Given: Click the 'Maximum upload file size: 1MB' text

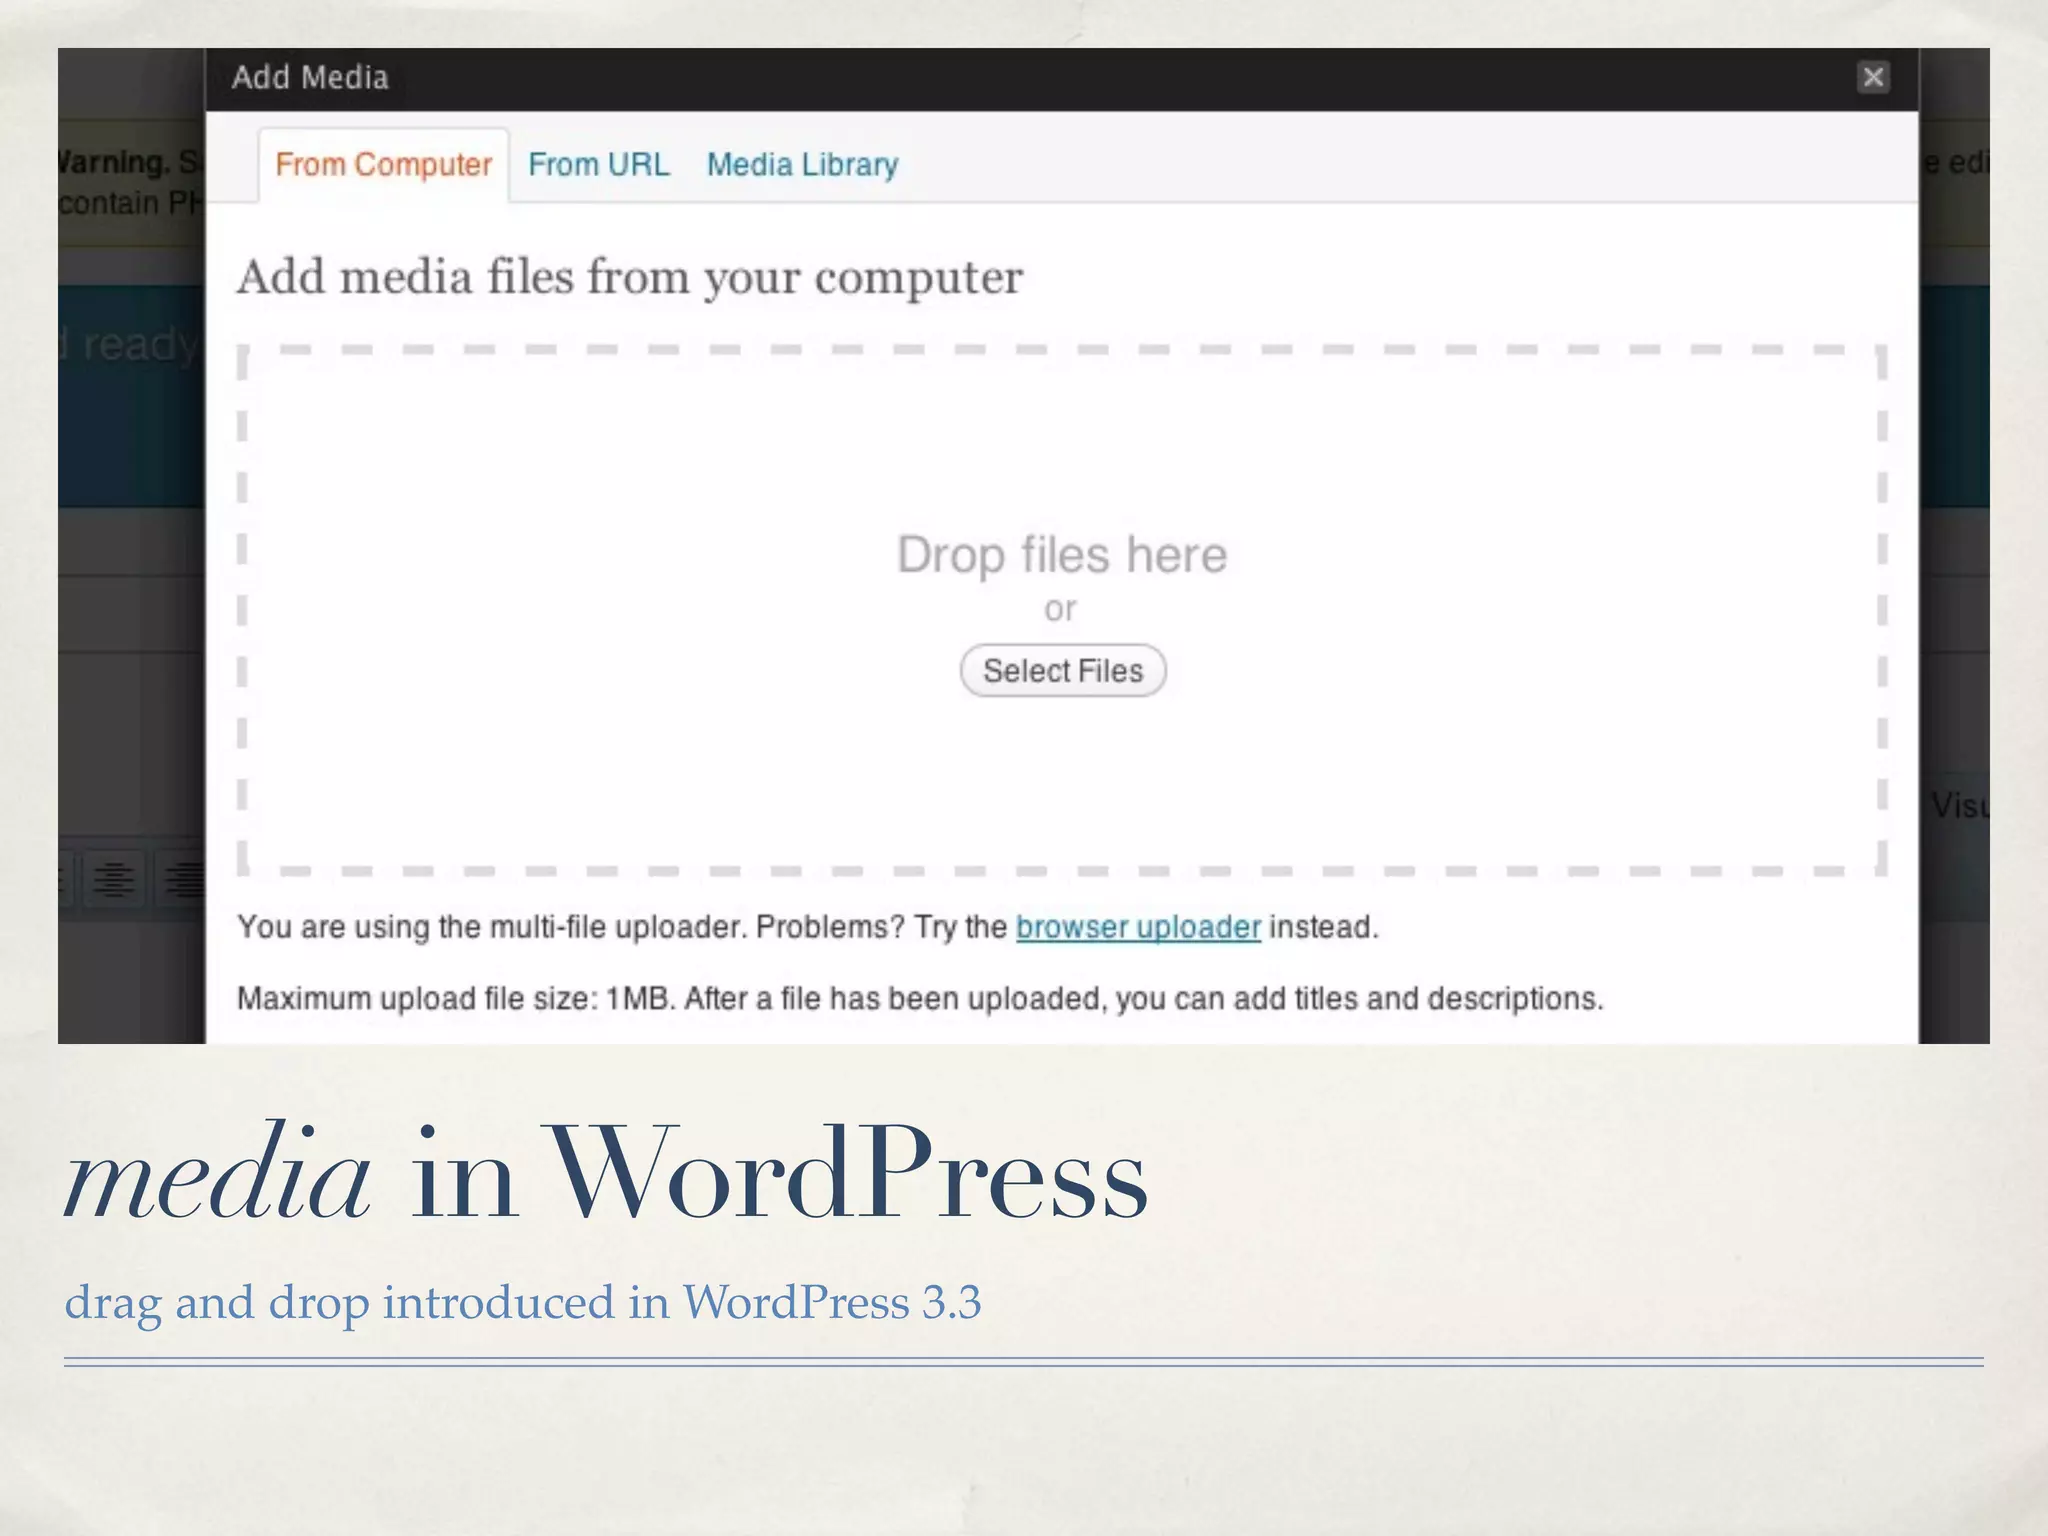Looking at the screenshot, I should coord(456,998).
